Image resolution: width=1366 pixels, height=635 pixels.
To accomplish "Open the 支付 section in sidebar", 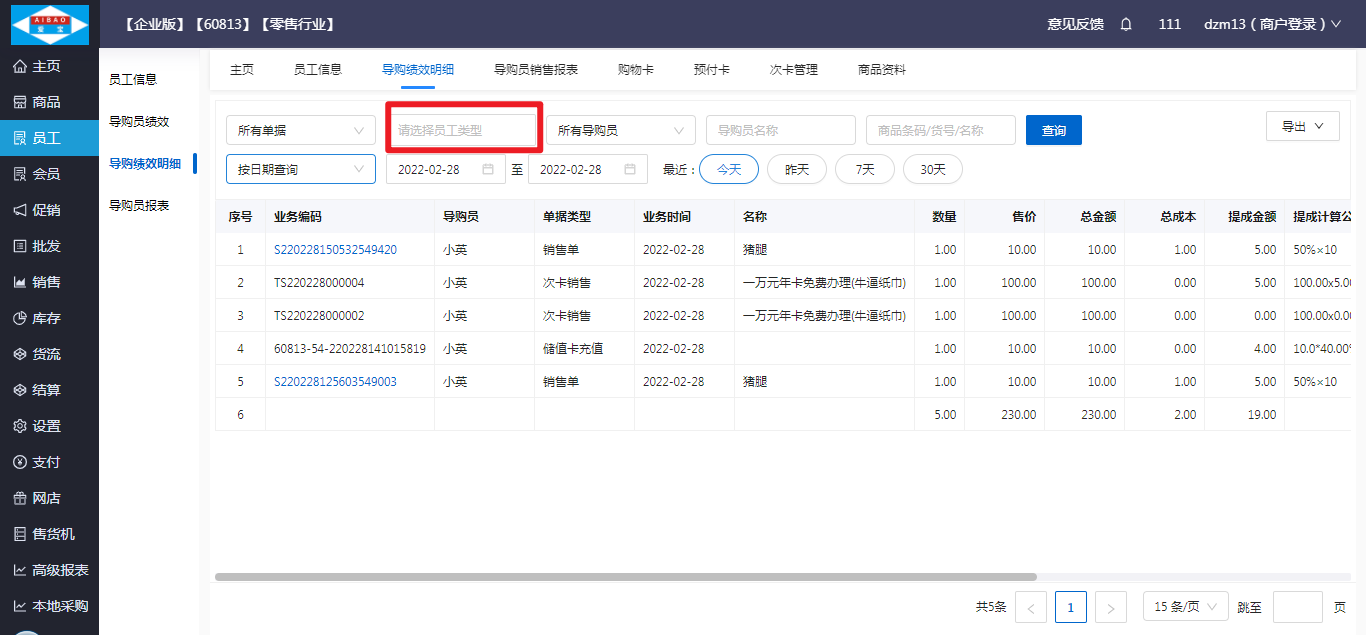I will [46, 462].
